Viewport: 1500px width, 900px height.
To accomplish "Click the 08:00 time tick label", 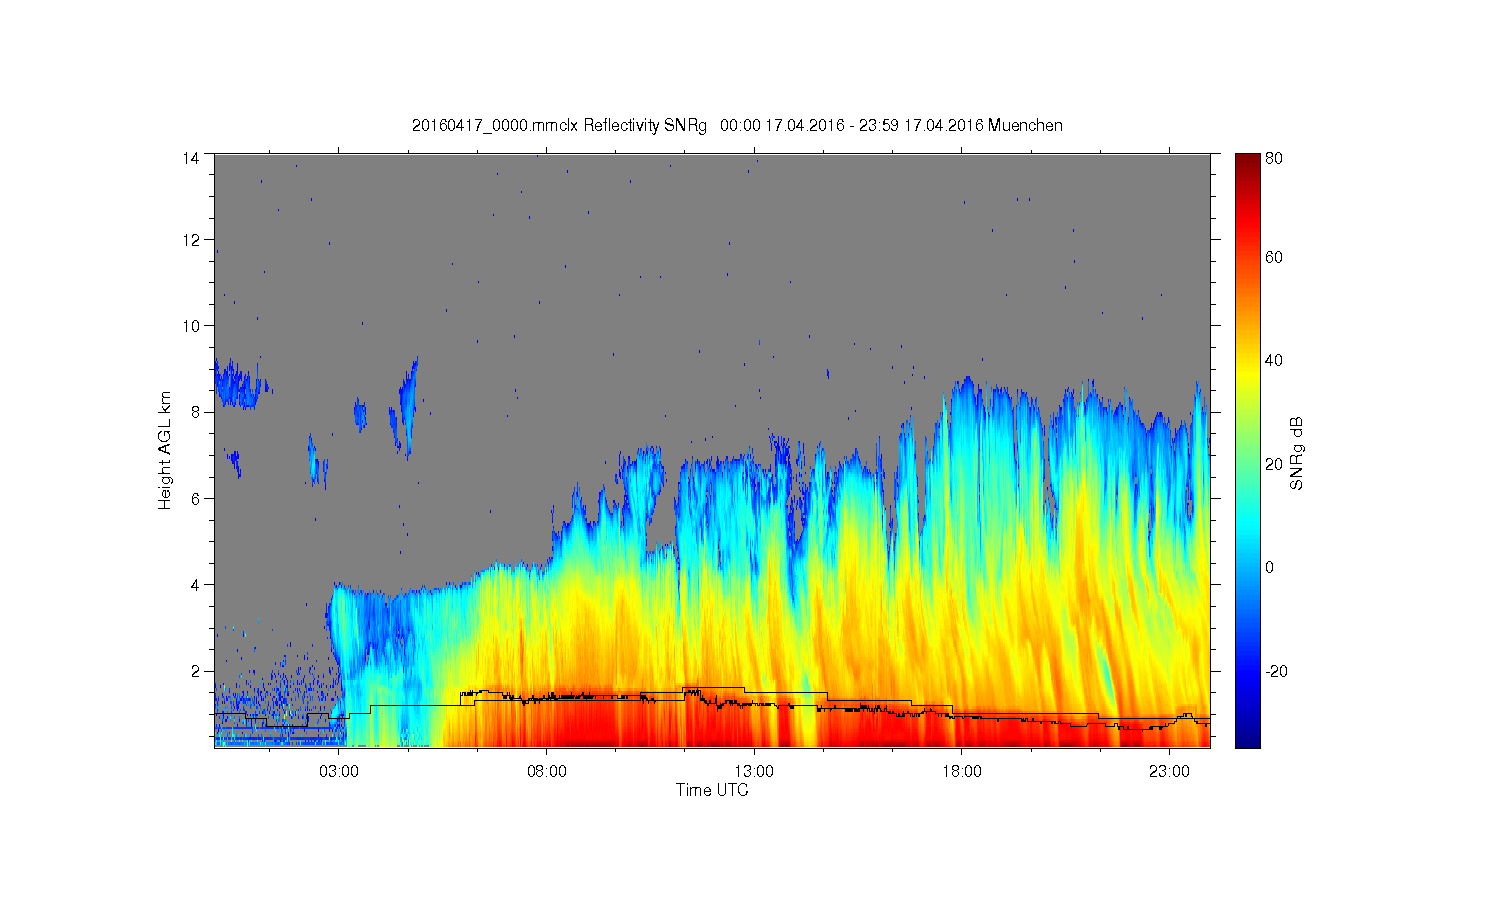I will click(547, 772).
